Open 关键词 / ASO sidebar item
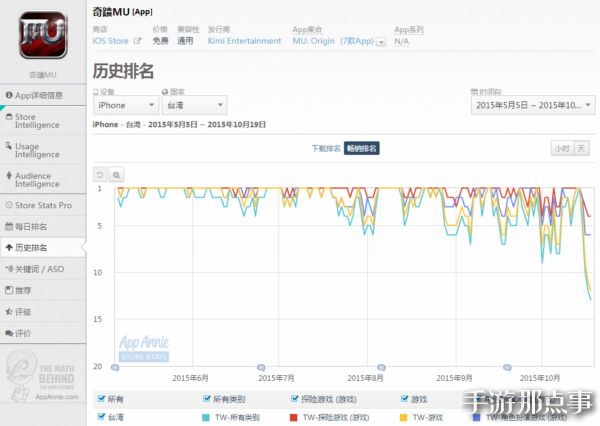Screen dimensions: 600x426 pos(43,269)
